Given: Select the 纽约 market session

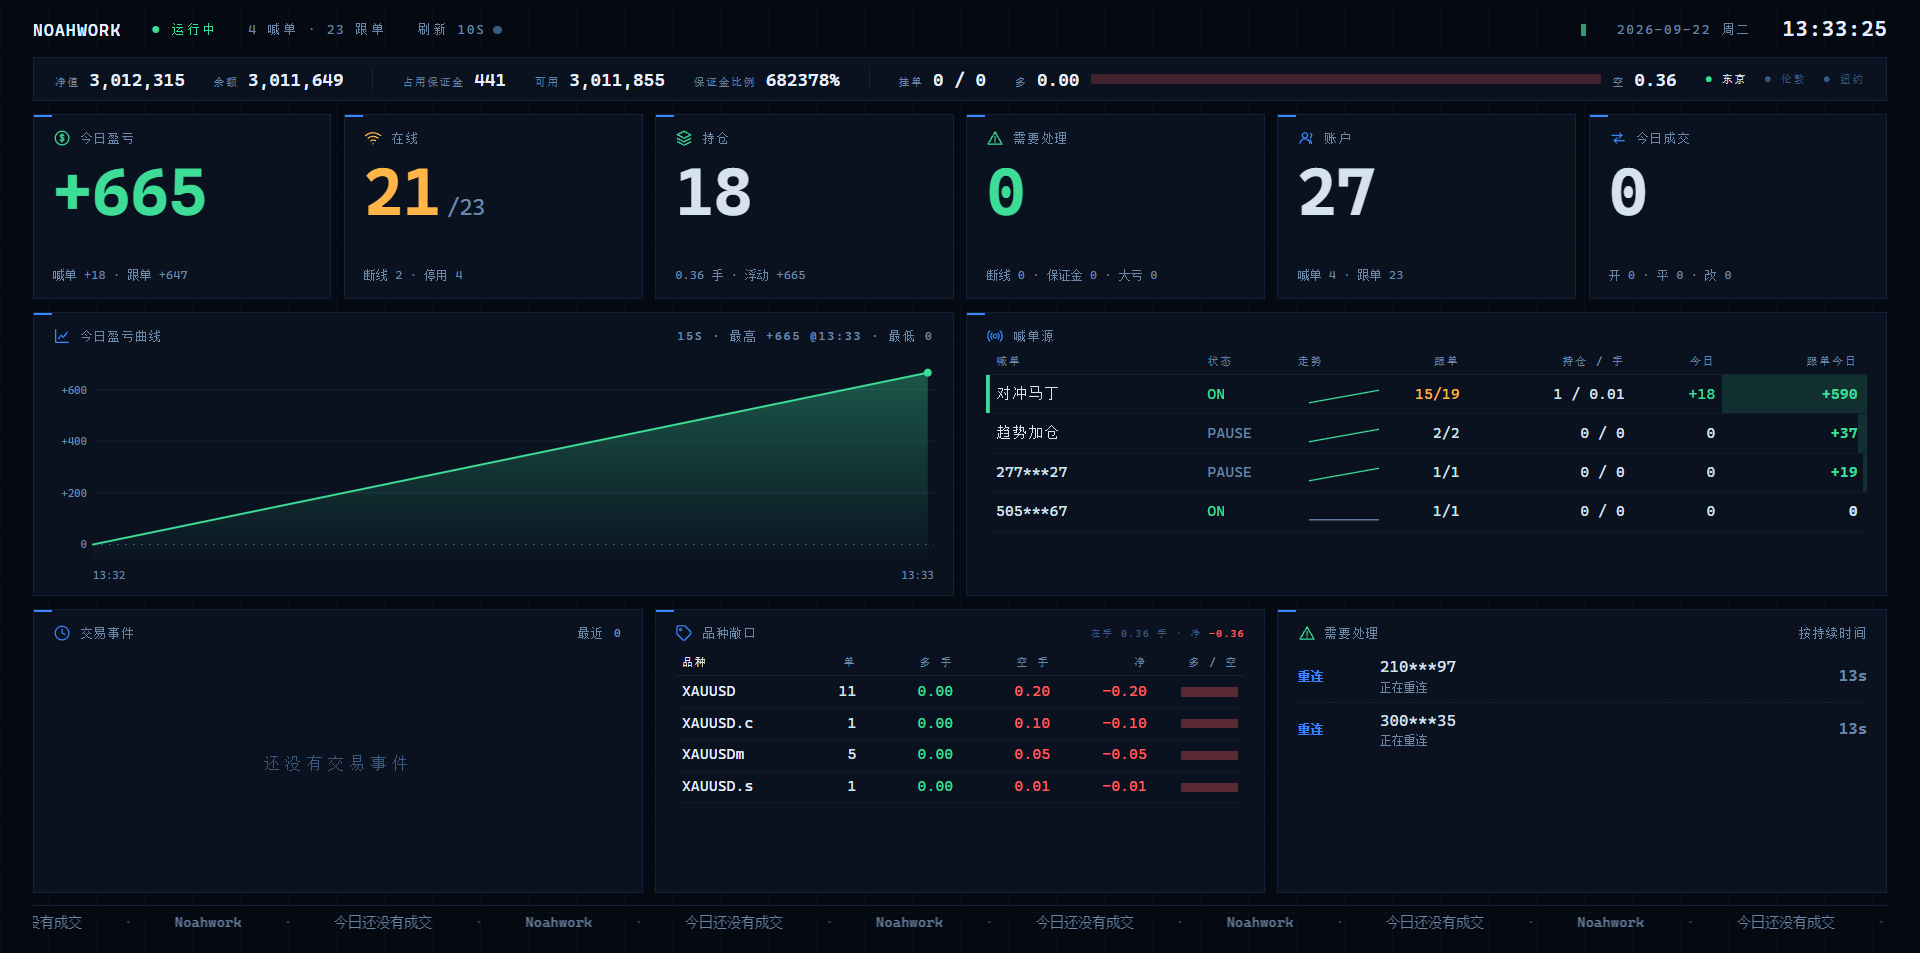Looking at the screenshot, I should (x=1844, y=79).
